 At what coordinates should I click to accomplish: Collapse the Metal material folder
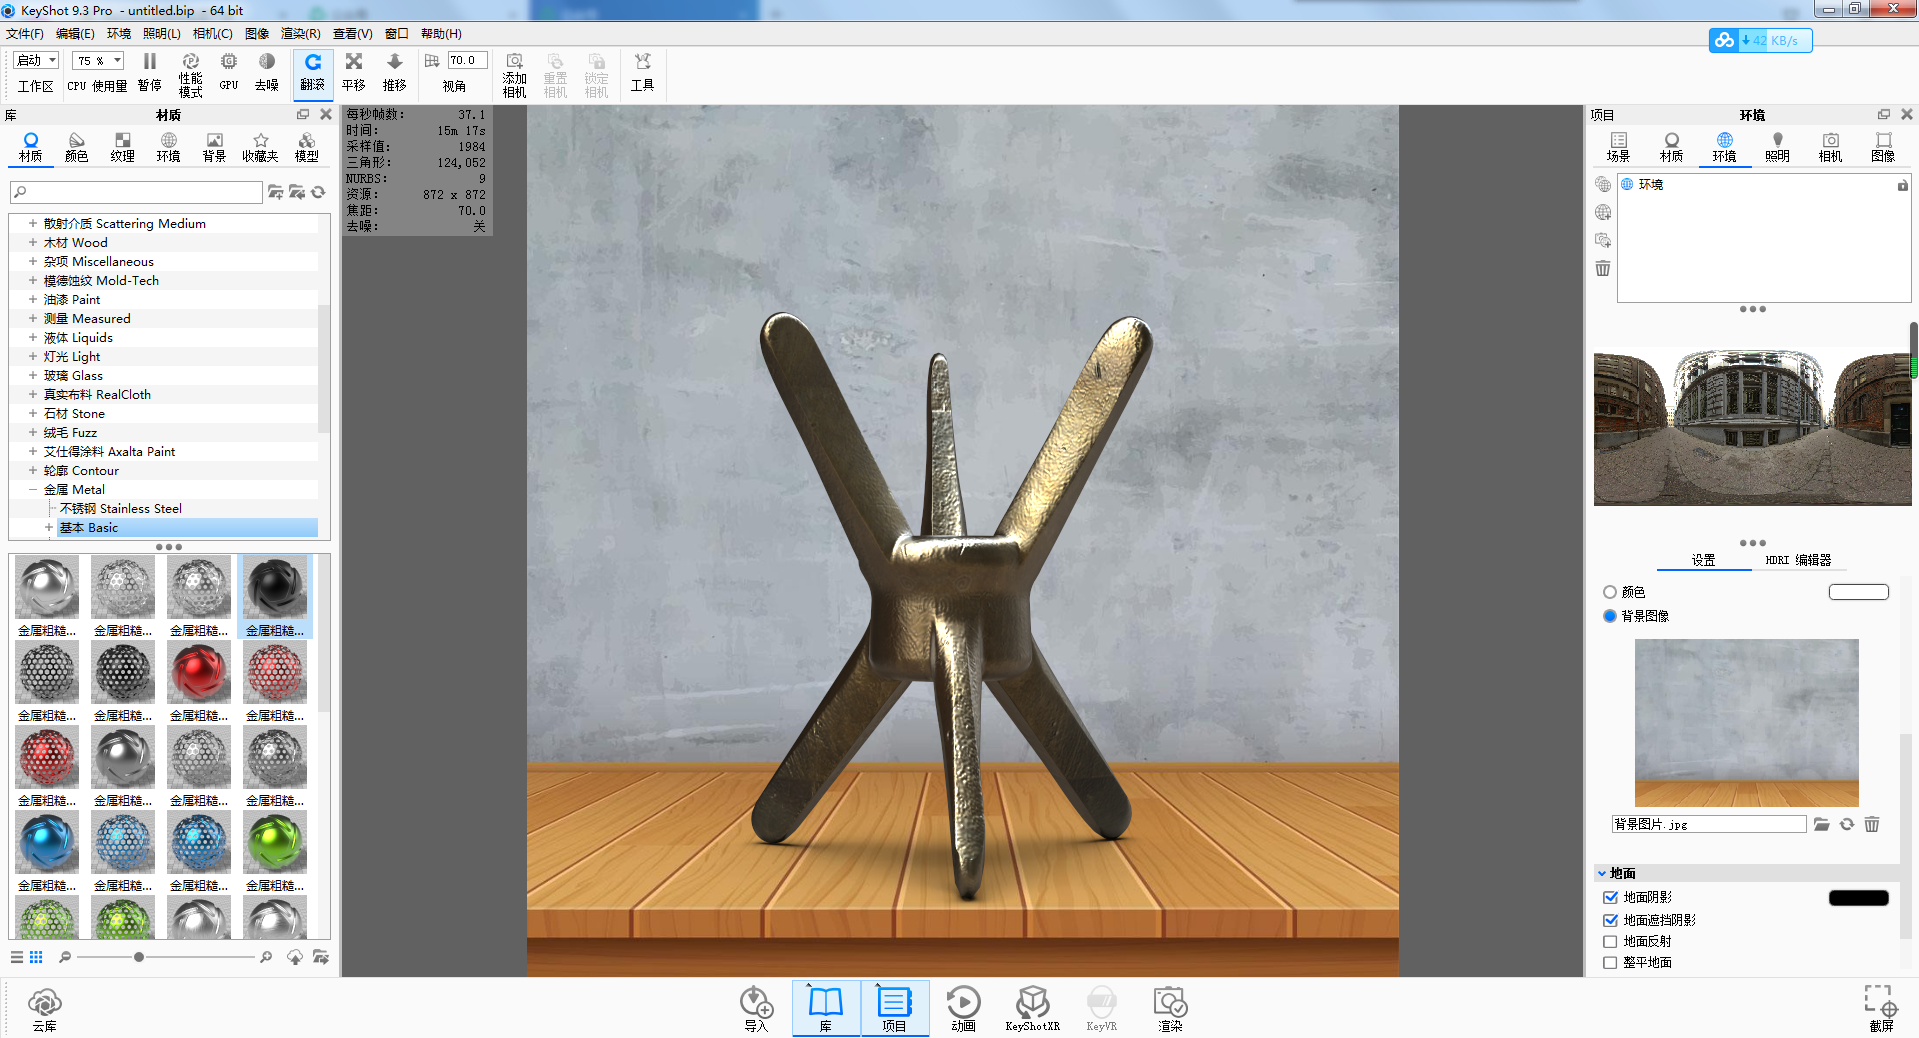coord(33,490)
